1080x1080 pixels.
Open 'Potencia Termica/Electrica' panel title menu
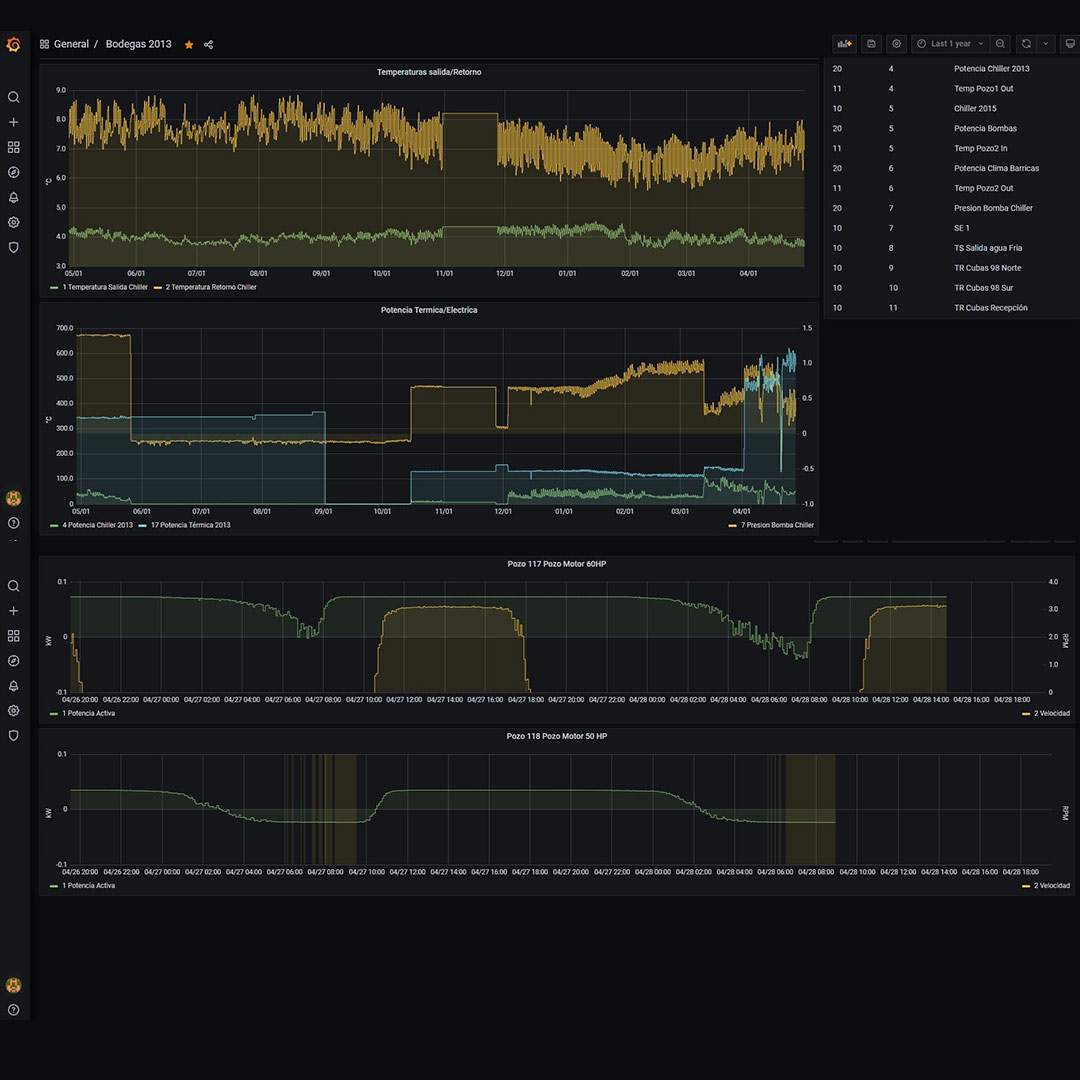[x=428, y=310]
